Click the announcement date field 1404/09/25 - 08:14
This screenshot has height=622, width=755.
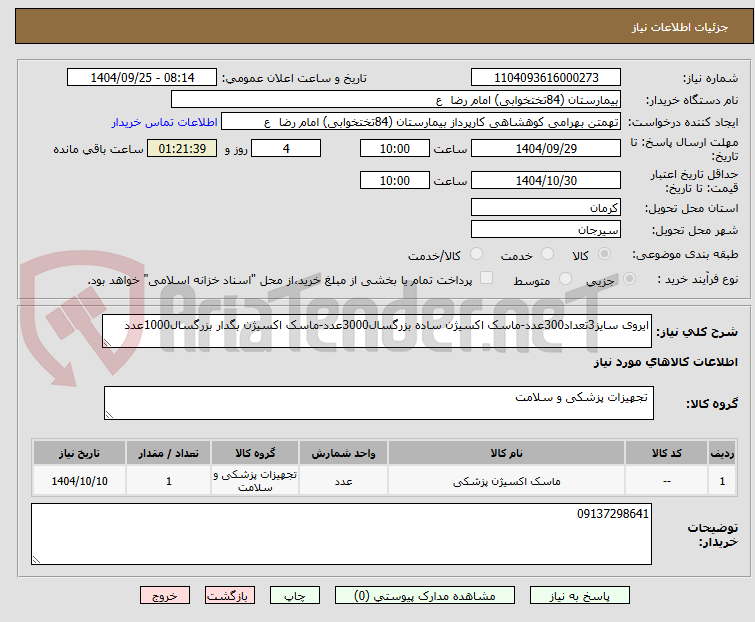click(142, 78)
